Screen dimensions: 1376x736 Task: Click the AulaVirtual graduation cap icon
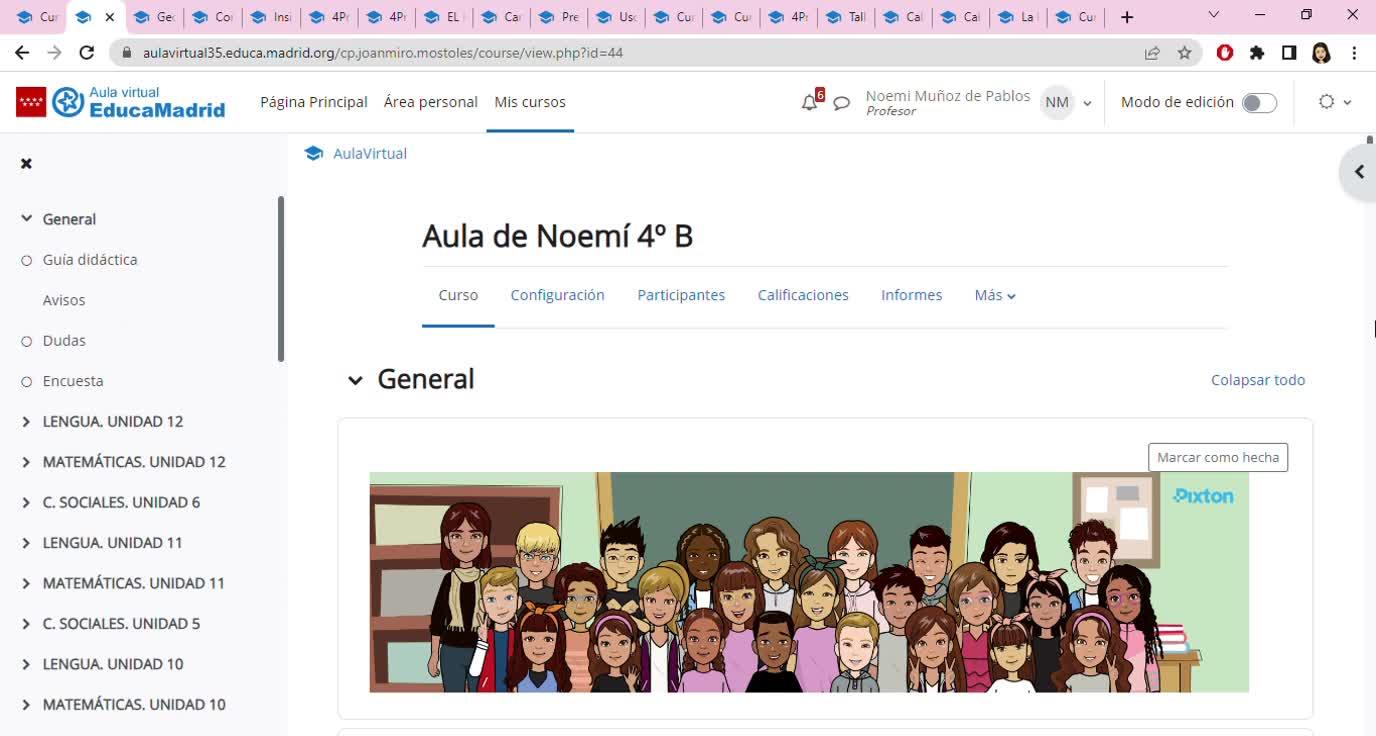pyautogui.click(x=314, y=153)
